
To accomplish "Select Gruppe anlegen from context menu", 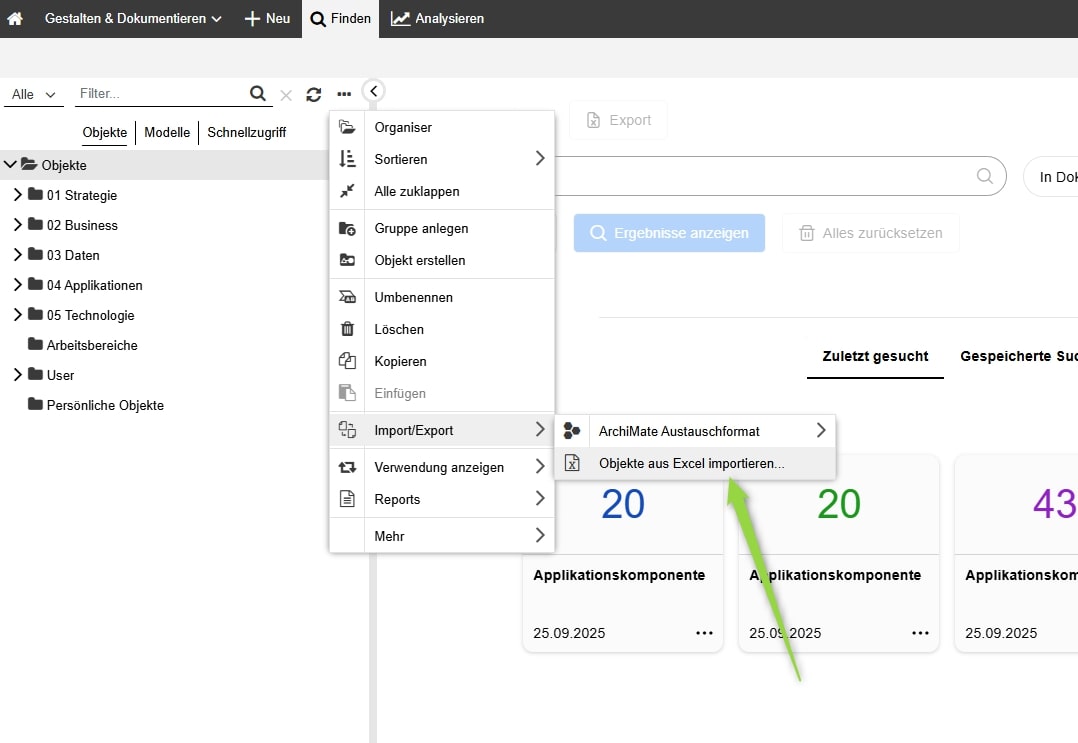I will point(421,228).
